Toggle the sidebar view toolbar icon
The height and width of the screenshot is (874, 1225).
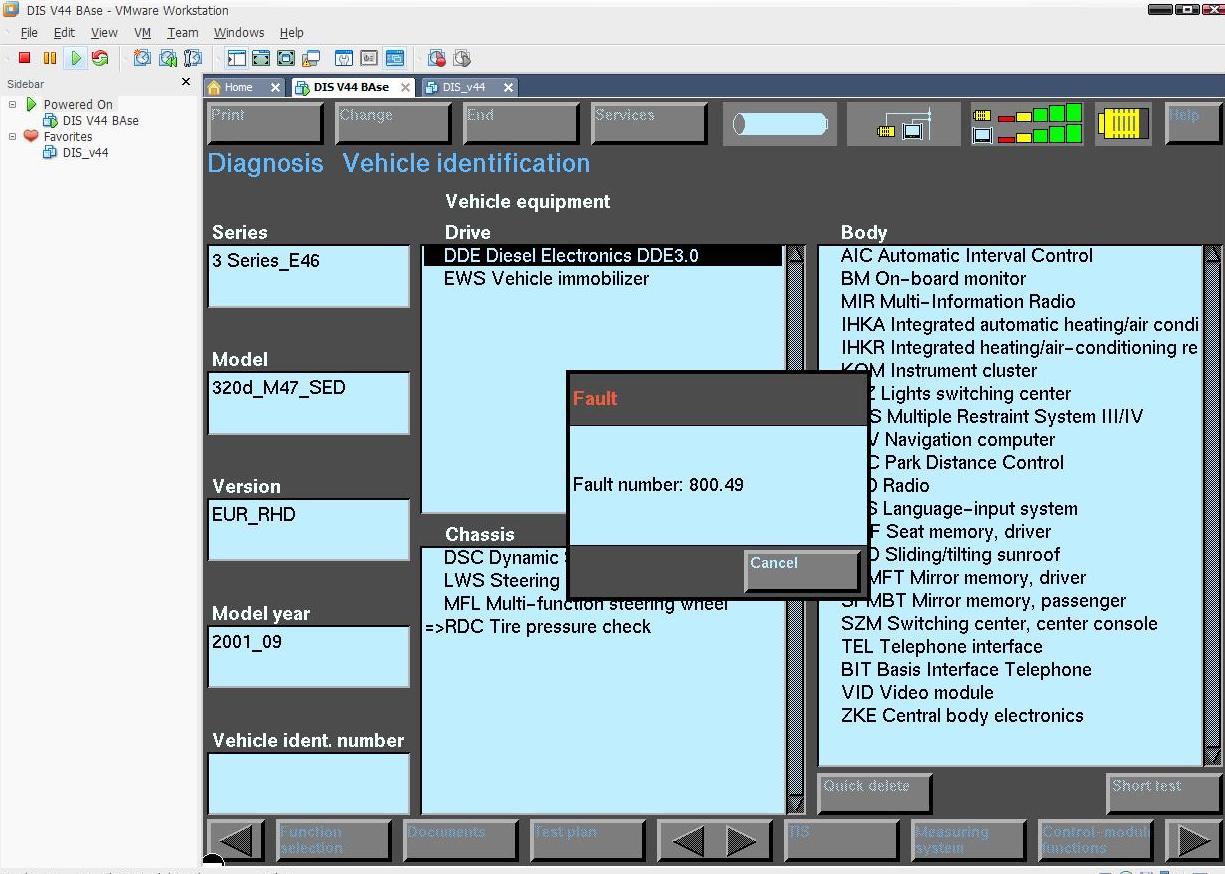pos(236,58)
